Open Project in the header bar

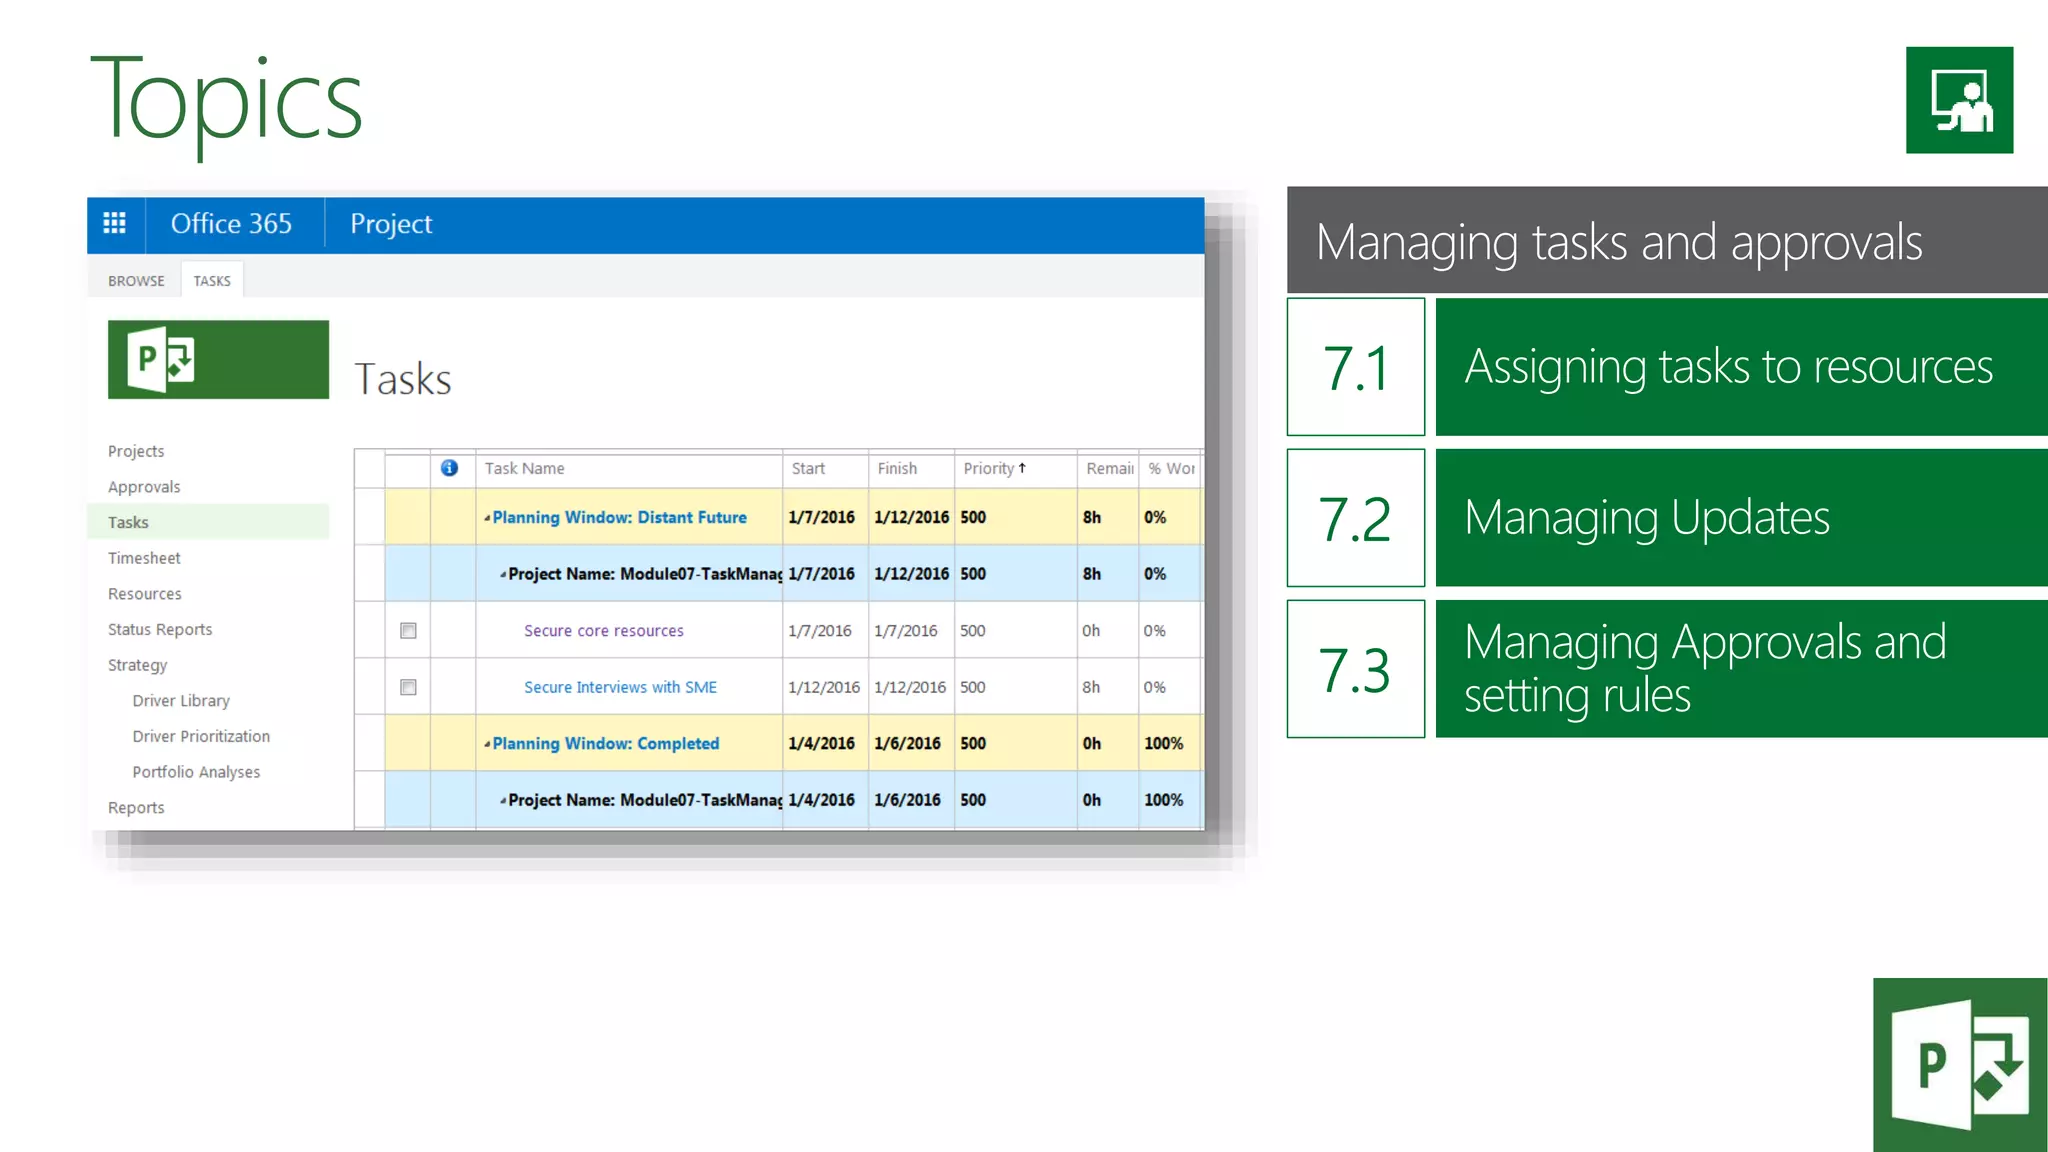click(391, 224)
